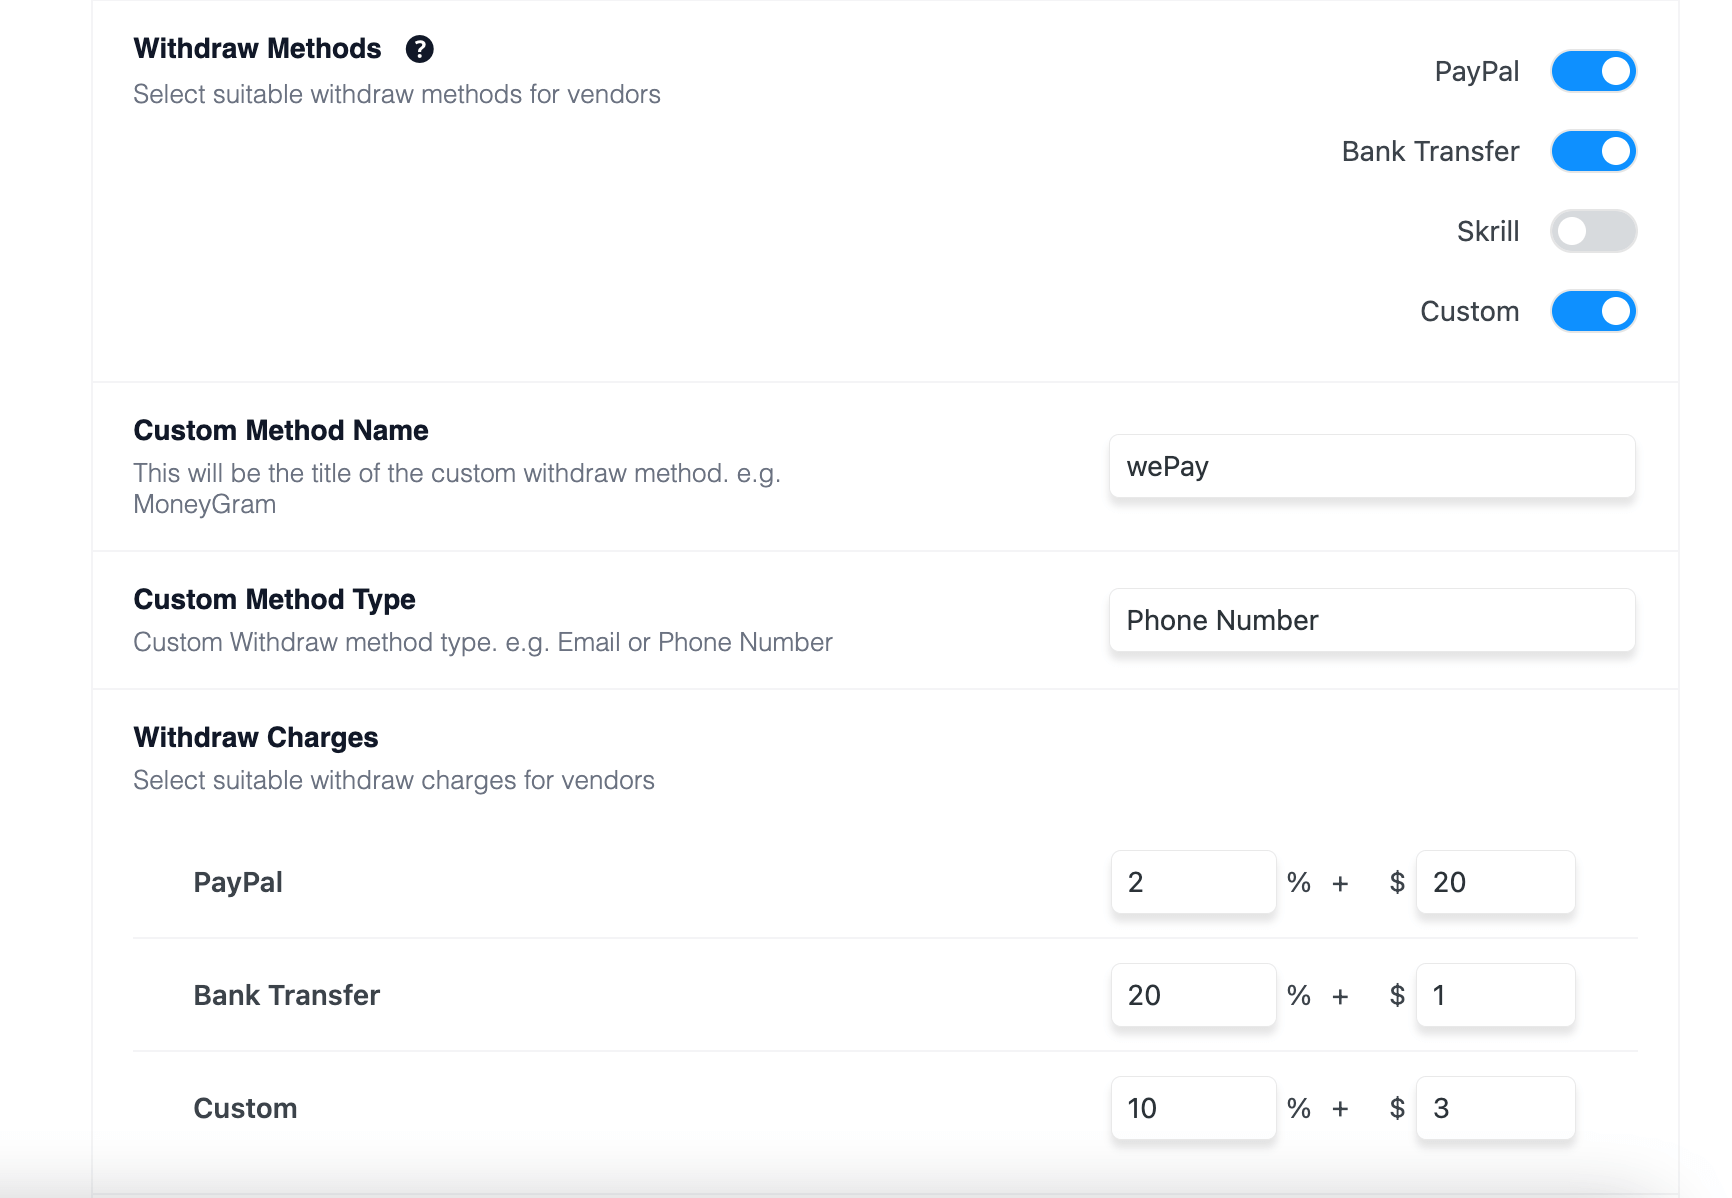Disable the PayPal withdraw method

pyautogui.click(x=1593, y=71)
